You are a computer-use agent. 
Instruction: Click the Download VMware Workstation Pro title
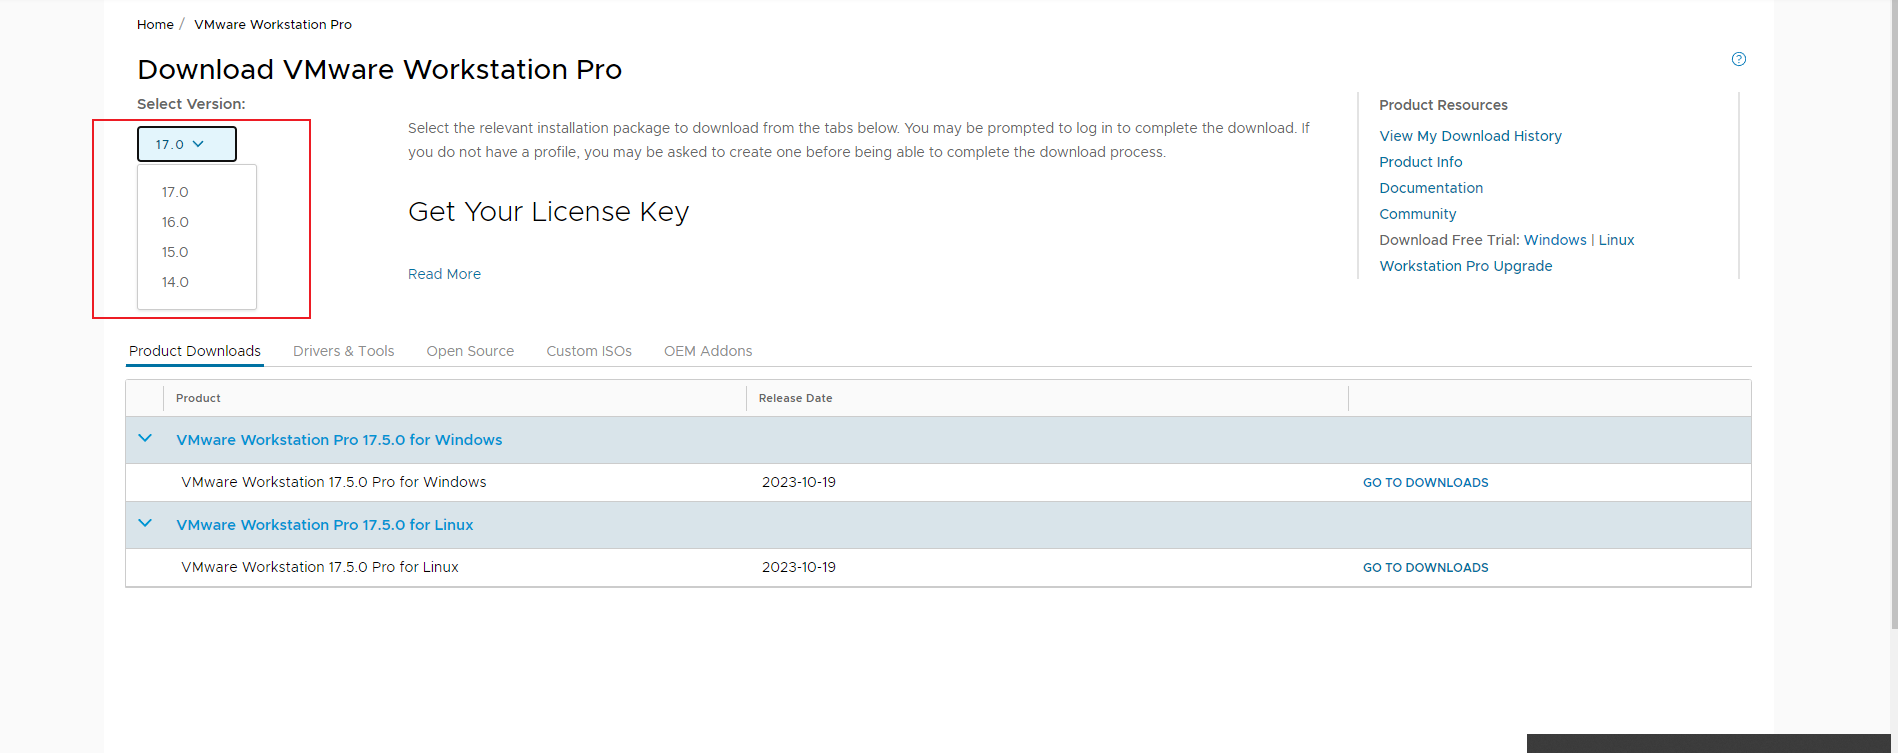coord(379,69)
